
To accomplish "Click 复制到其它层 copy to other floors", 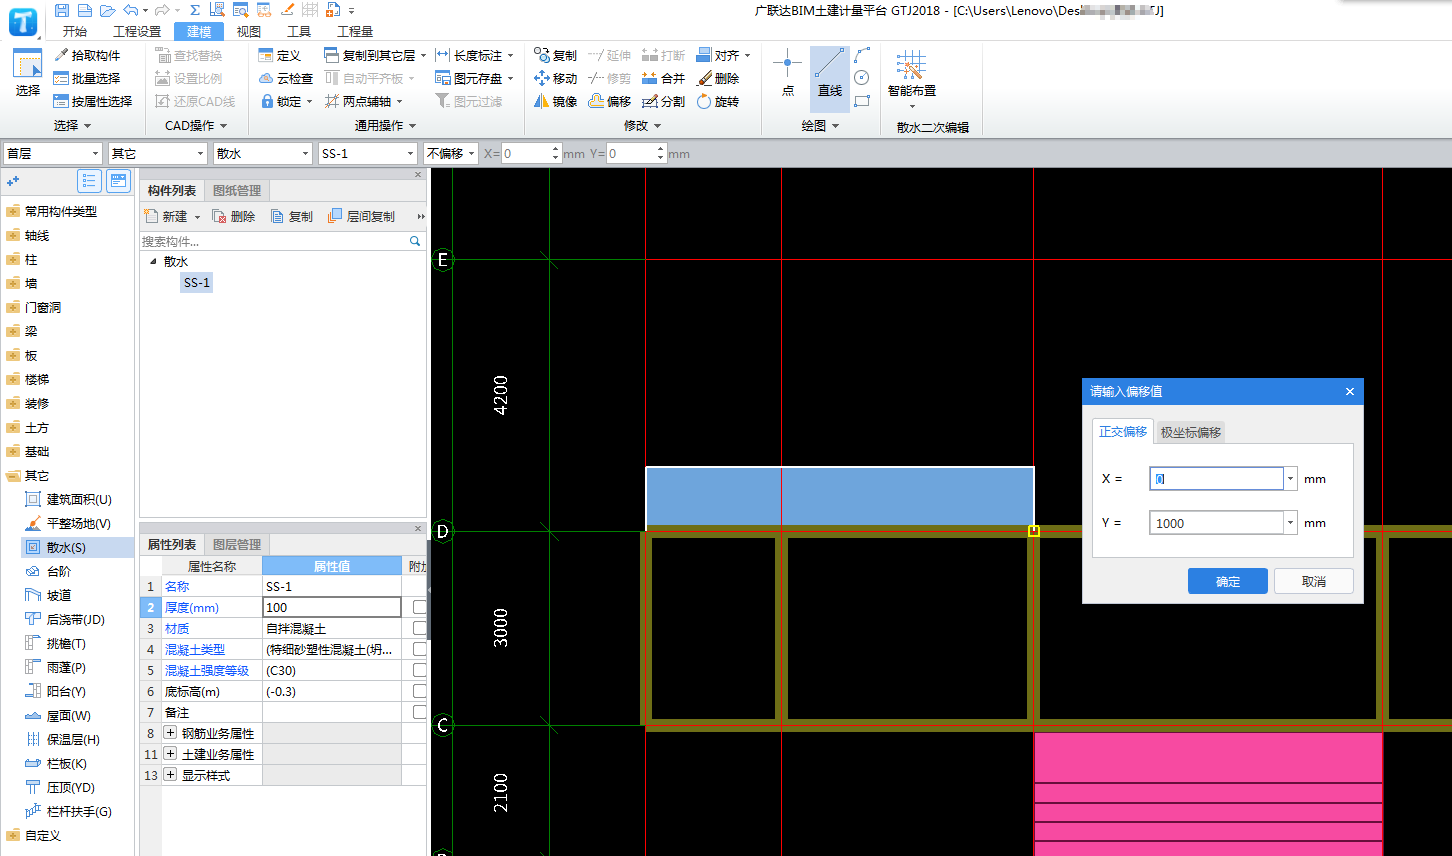I will [x=375, y=55].
